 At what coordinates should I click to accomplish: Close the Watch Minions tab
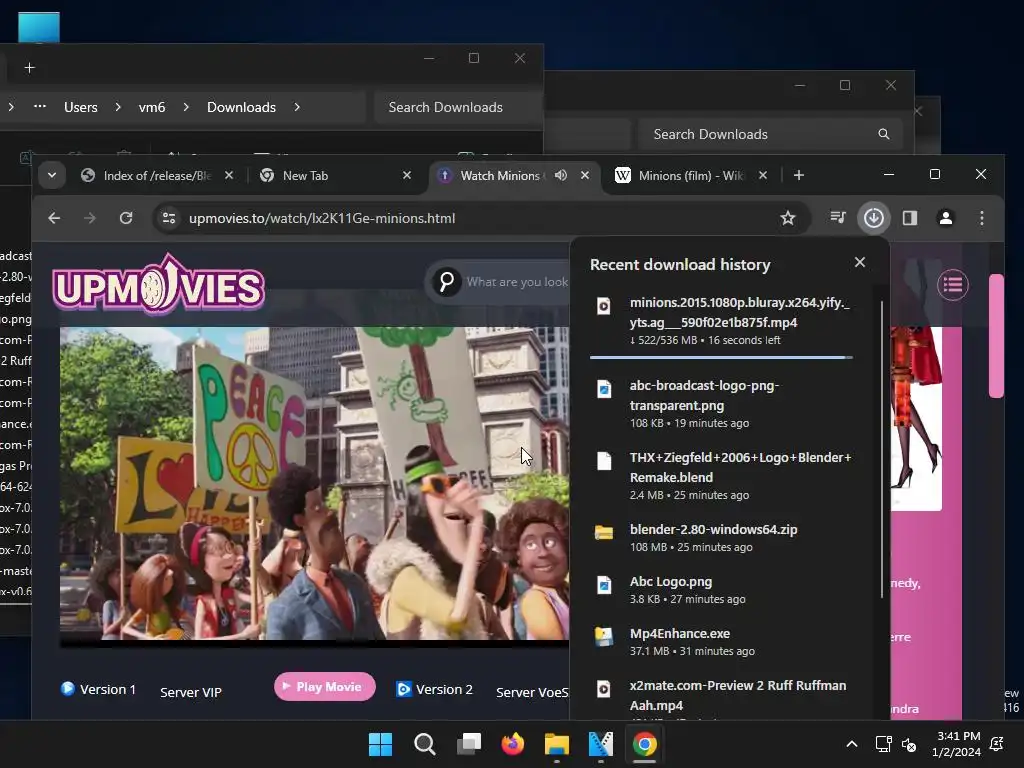(585, 175)
